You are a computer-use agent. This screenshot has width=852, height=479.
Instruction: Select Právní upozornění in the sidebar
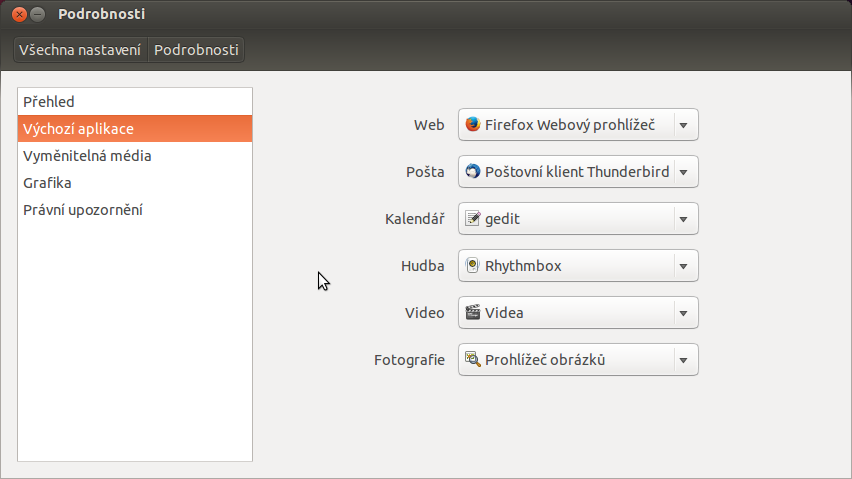[135, 210]
